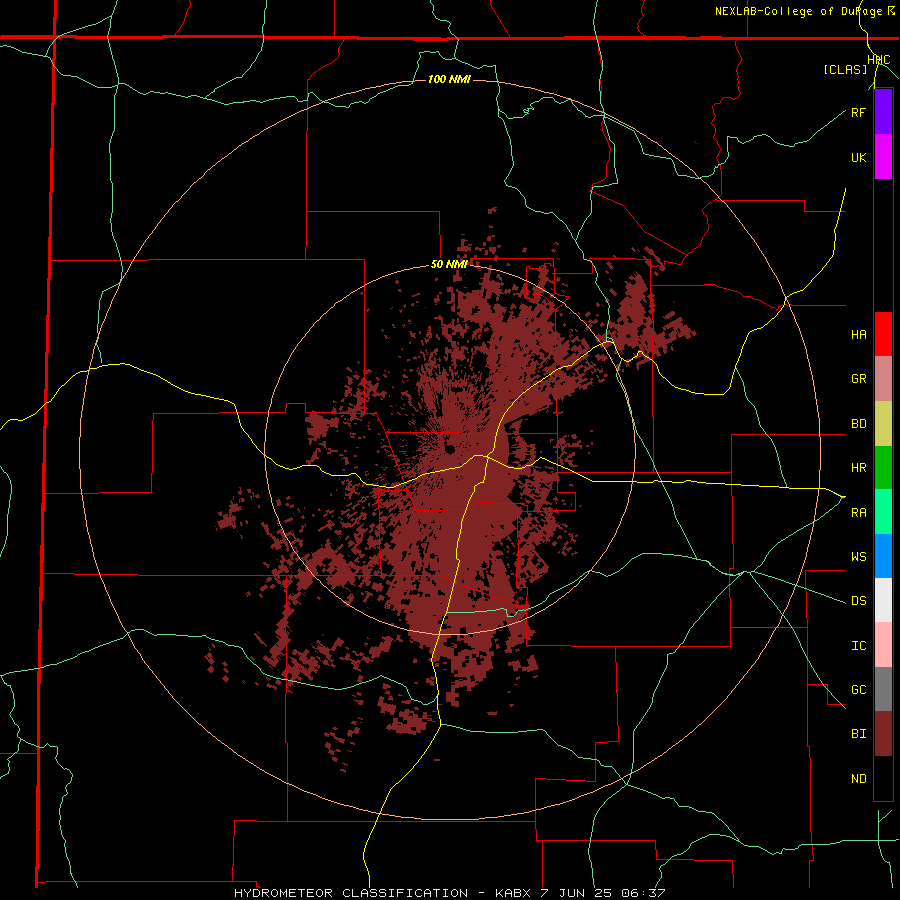Select the DS white legend swatch
Image resolution: width=900 pixels, height=900 pixels.
click(883, 600)
